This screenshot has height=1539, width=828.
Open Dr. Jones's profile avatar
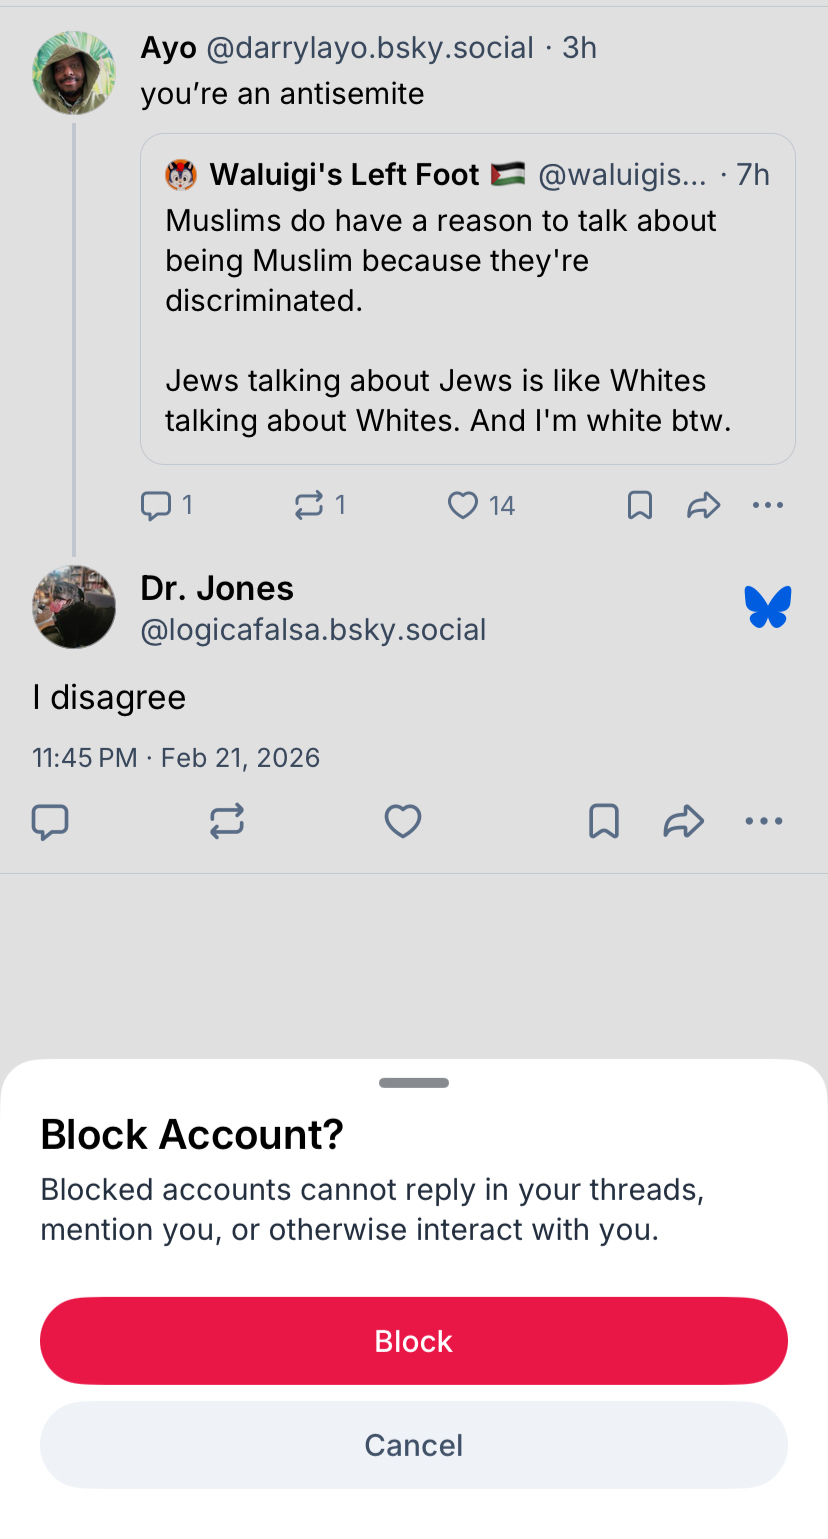coord(74,607)
